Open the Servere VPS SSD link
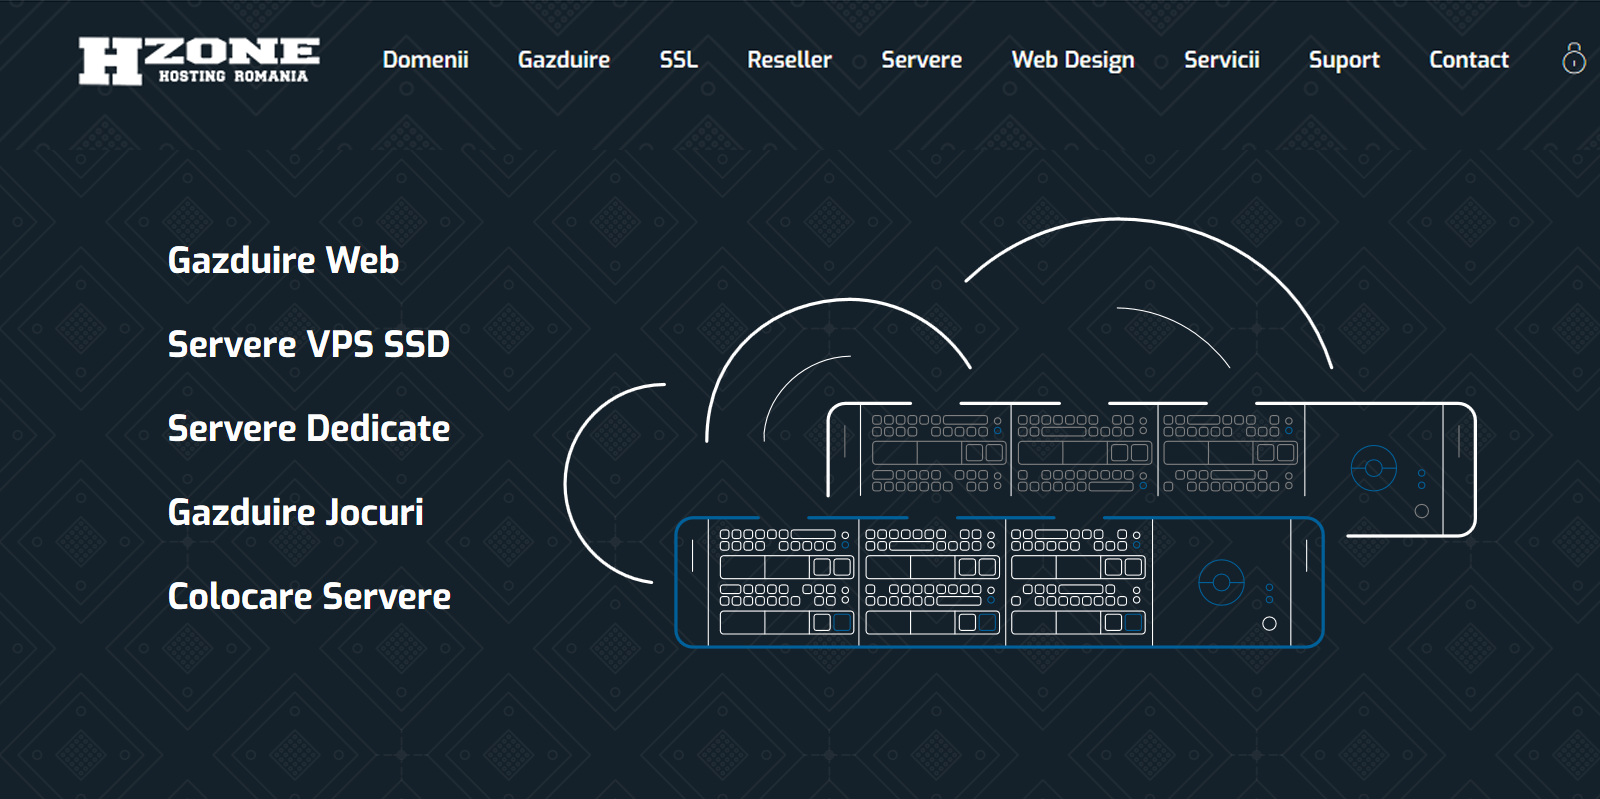The width and height of the screenshot is (1600, 799). (308, 344)
